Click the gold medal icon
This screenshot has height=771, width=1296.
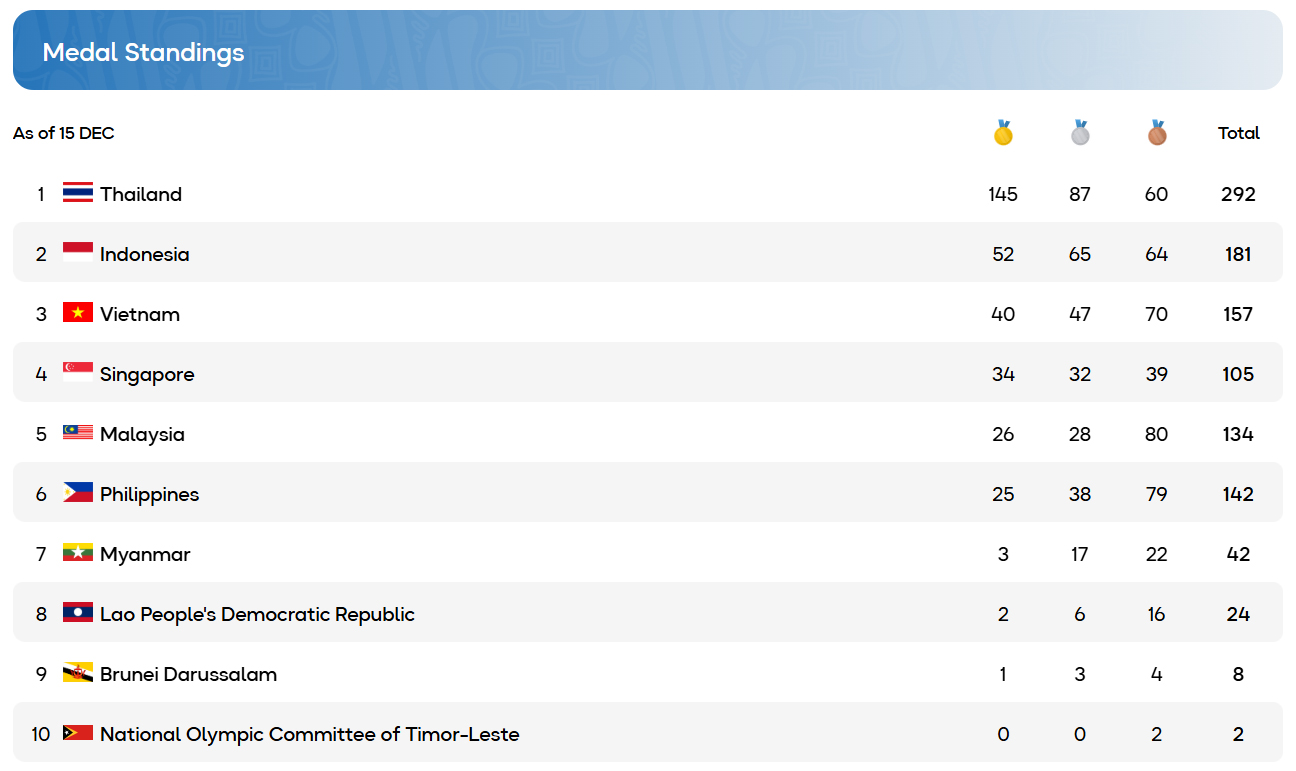(1003, 133)
